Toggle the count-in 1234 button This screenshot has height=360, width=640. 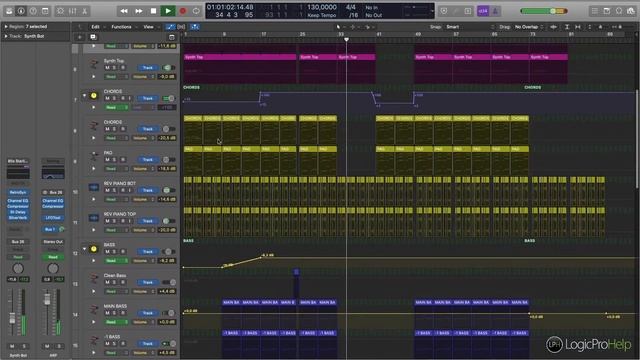(483, 11)
